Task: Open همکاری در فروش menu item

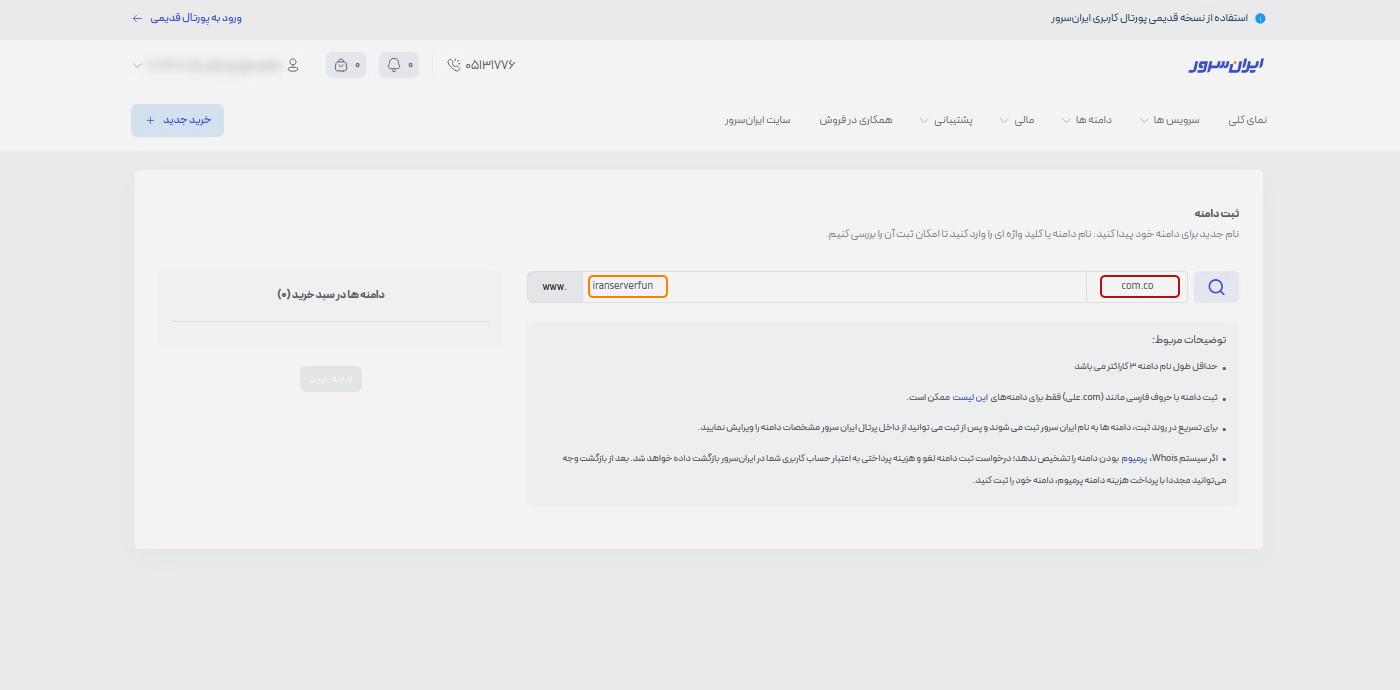Action: 856,120
